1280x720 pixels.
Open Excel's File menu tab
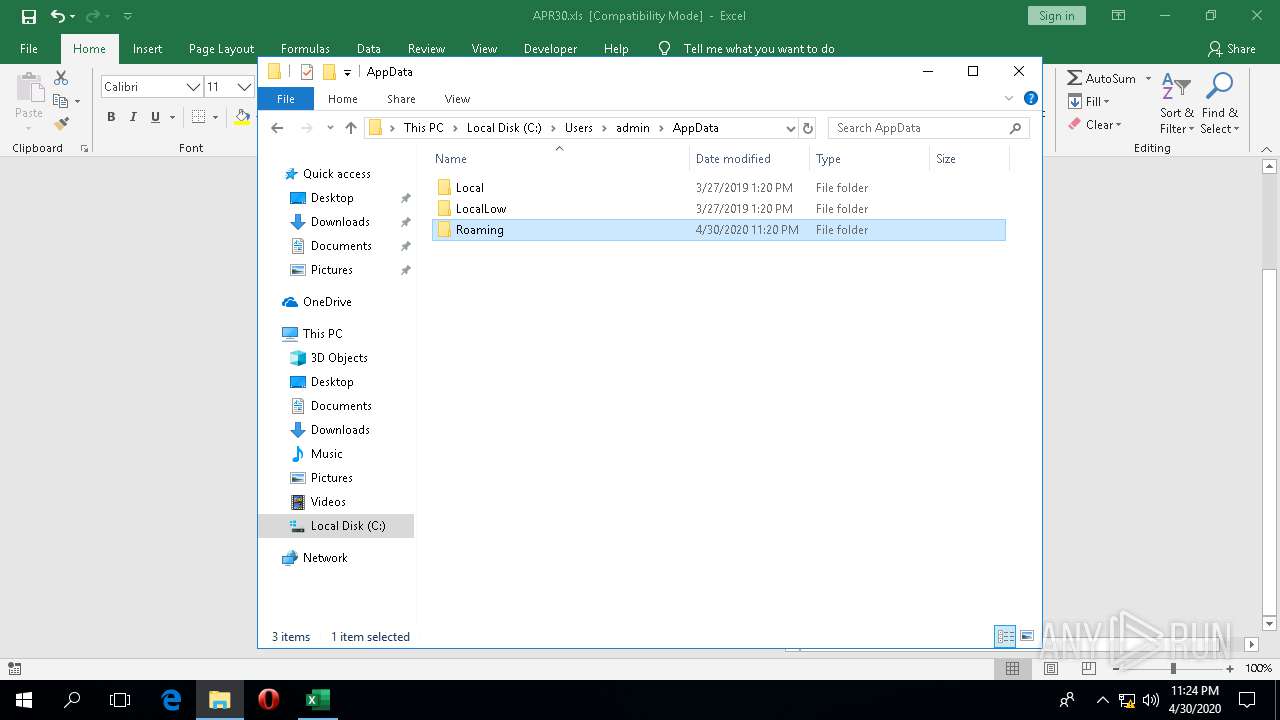click(29, 48)
